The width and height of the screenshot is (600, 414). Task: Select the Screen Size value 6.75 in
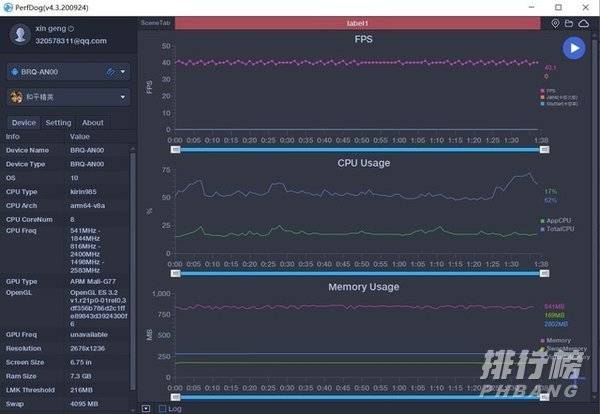[81, 362]
